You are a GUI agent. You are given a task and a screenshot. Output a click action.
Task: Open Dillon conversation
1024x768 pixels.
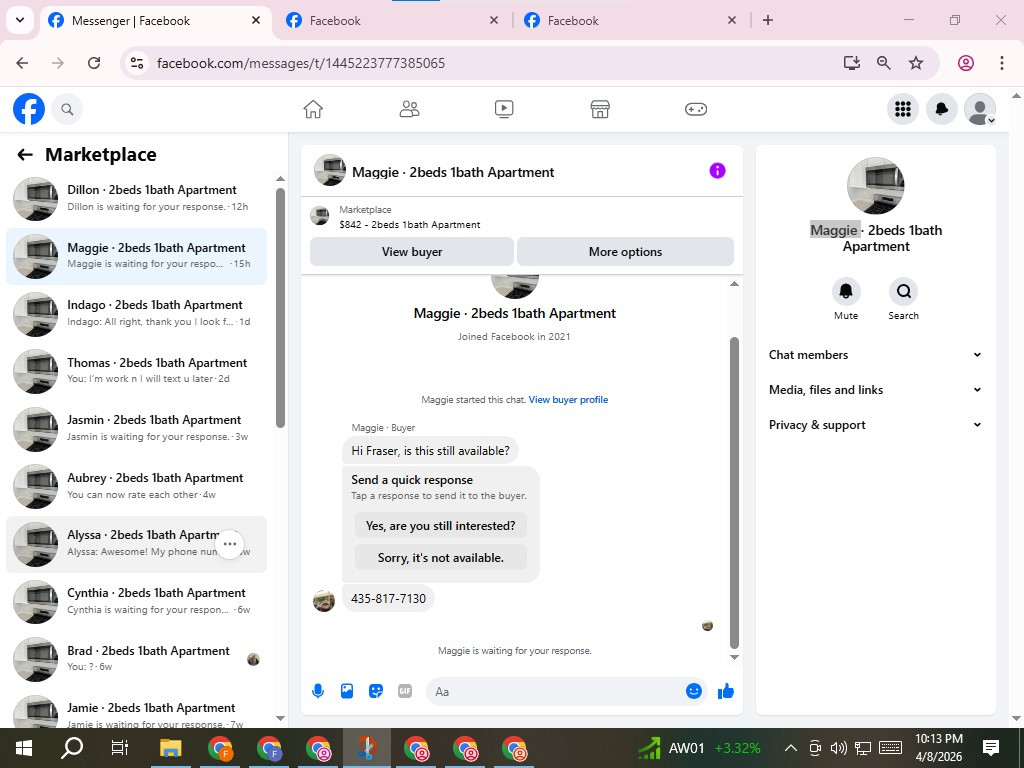pos(136,199)
